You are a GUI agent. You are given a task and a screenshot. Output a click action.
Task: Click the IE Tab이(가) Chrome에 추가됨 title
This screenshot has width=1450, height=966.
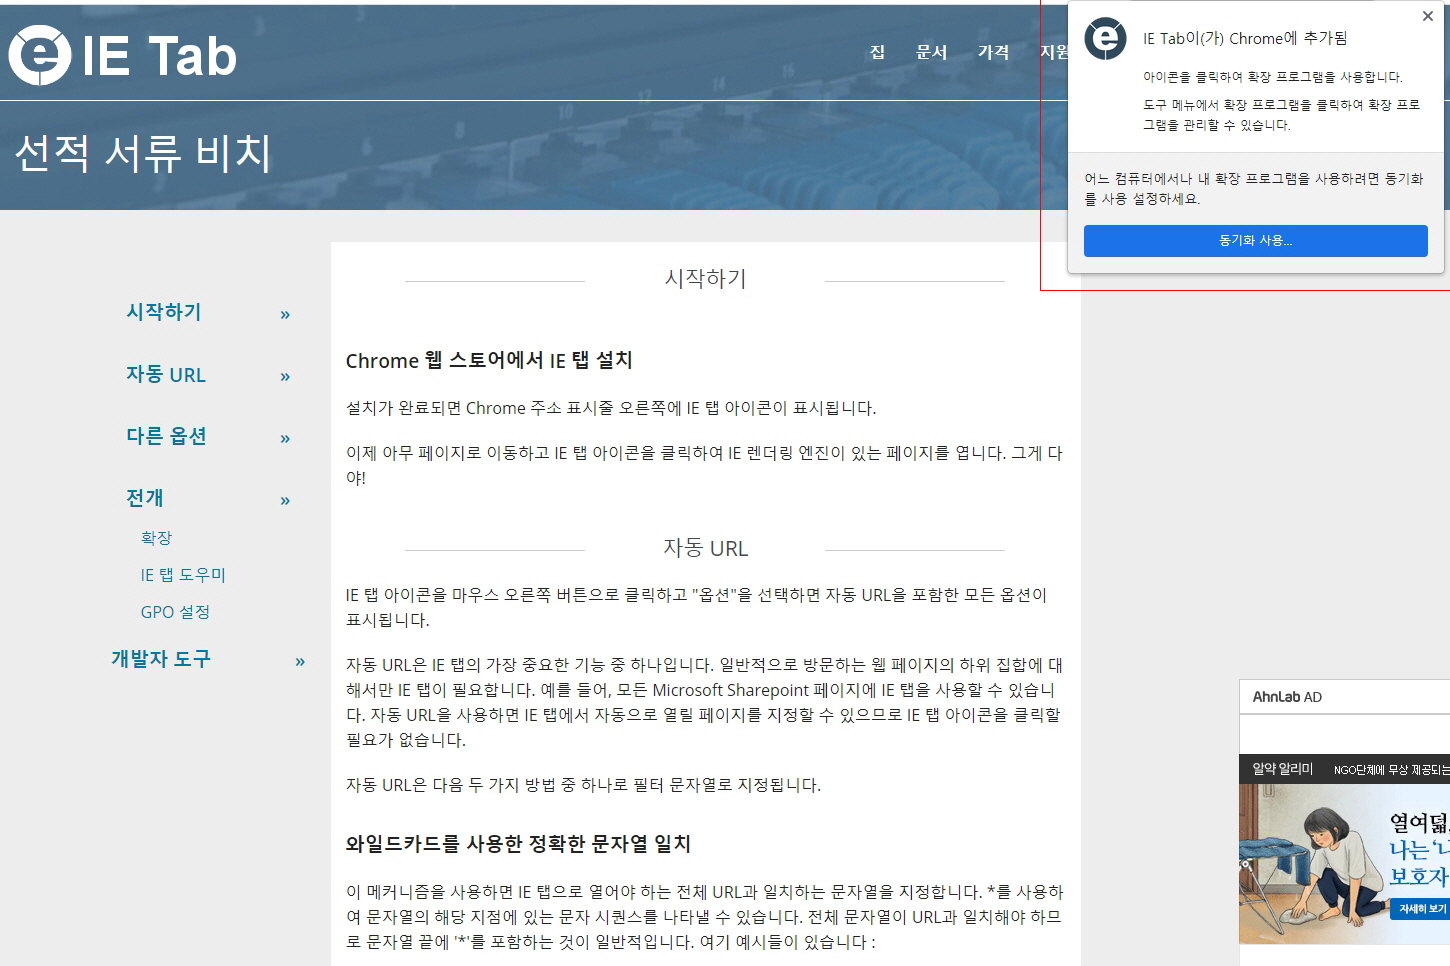pyautogui.click(x=1245, y=38)
